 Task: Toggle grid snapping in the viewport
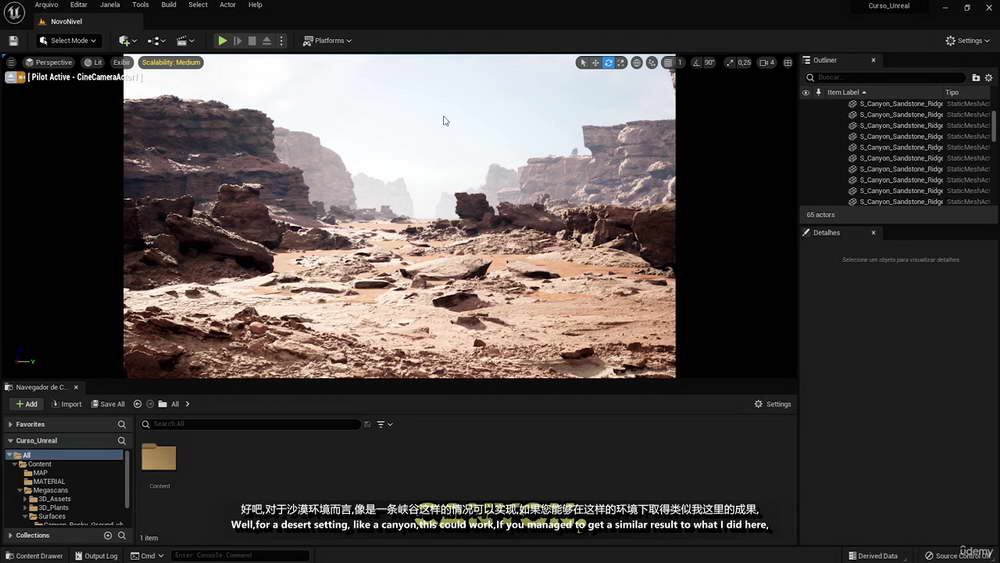[x=668, y=62]
